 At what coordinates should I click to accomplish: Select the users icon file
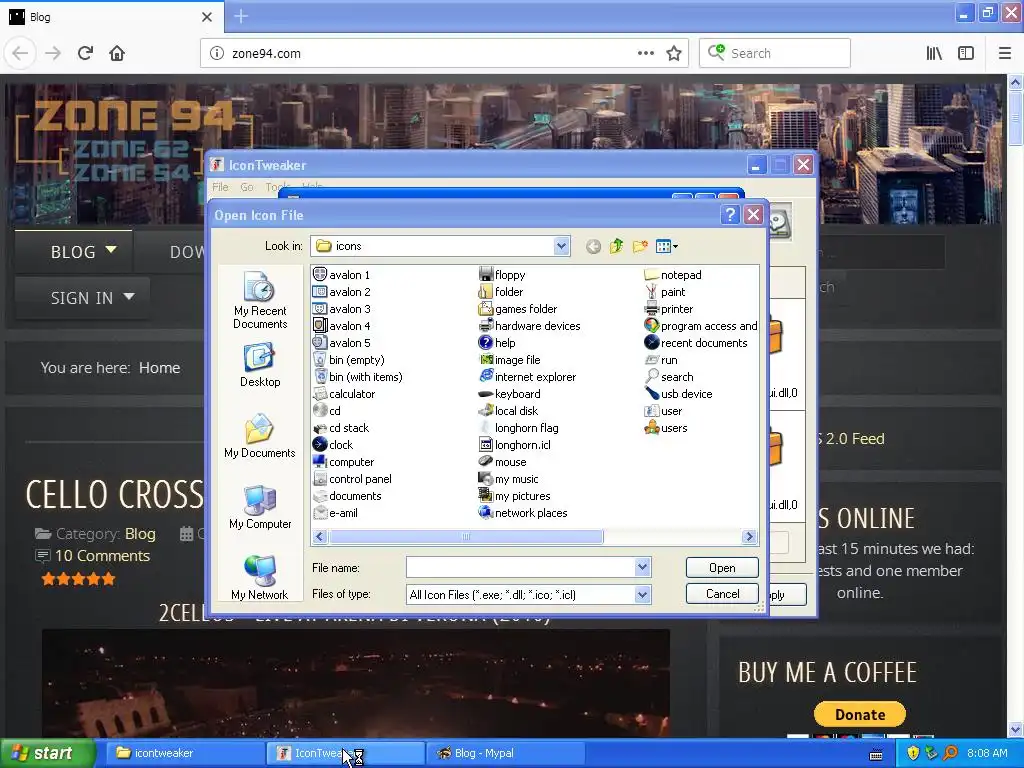point(666,428)
